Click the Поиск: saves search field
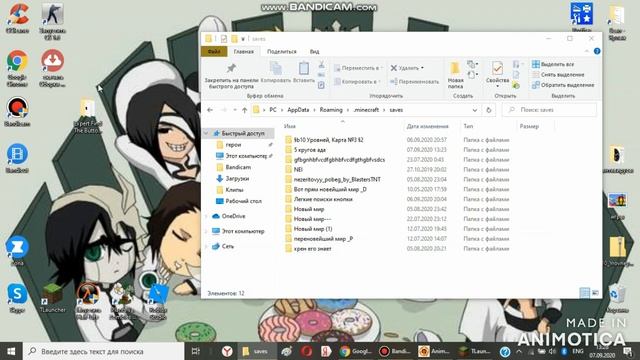Viewport: 640px width, 360px height. (x=549, y=110)
